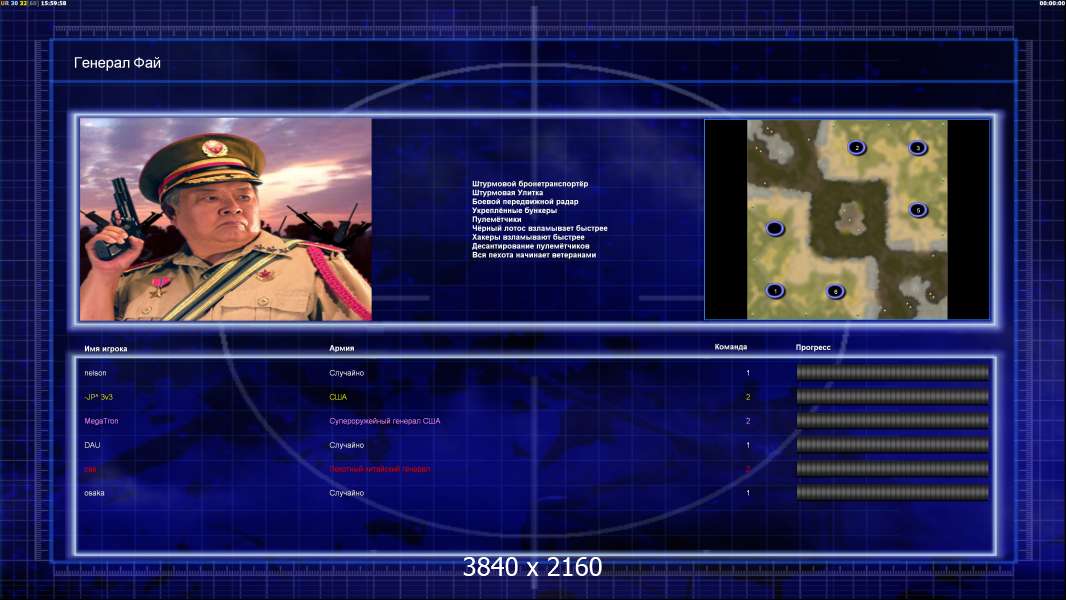Screen dimensions: 1066x600
Task: Click the loading progress bar for -JP* 3v3
Action: 893,396
